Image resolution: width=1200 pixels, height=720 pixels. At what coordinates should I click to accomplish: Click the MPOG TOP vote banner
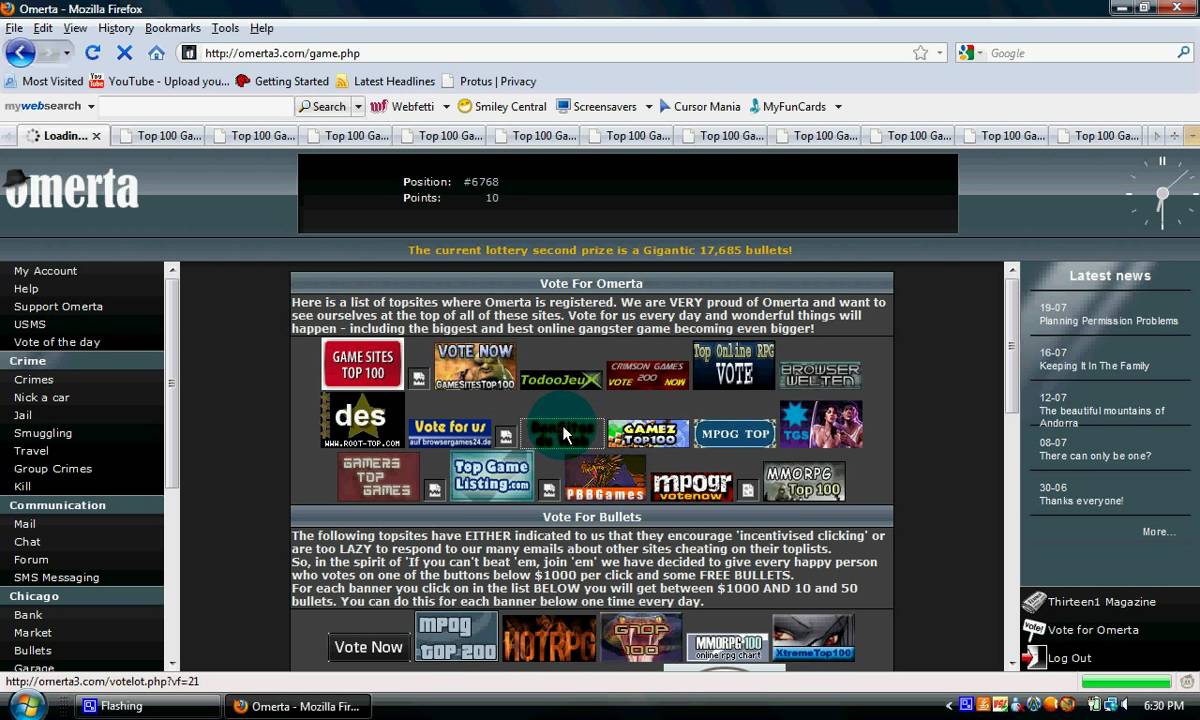[x=735, y=433]
